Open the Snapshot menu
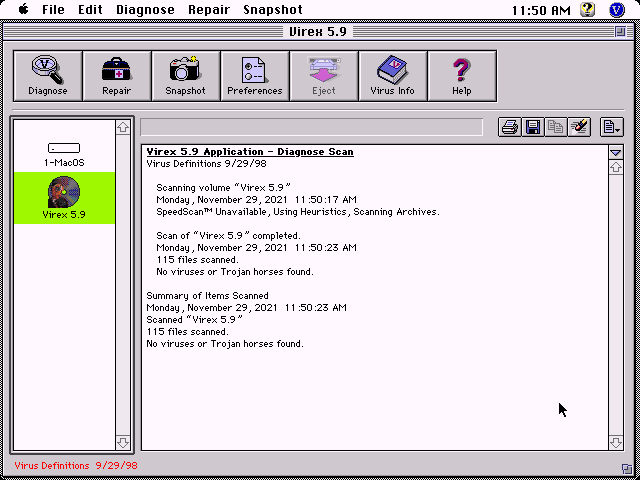Image resolution: width=640 pixels, height=480 pixels. 273,9
